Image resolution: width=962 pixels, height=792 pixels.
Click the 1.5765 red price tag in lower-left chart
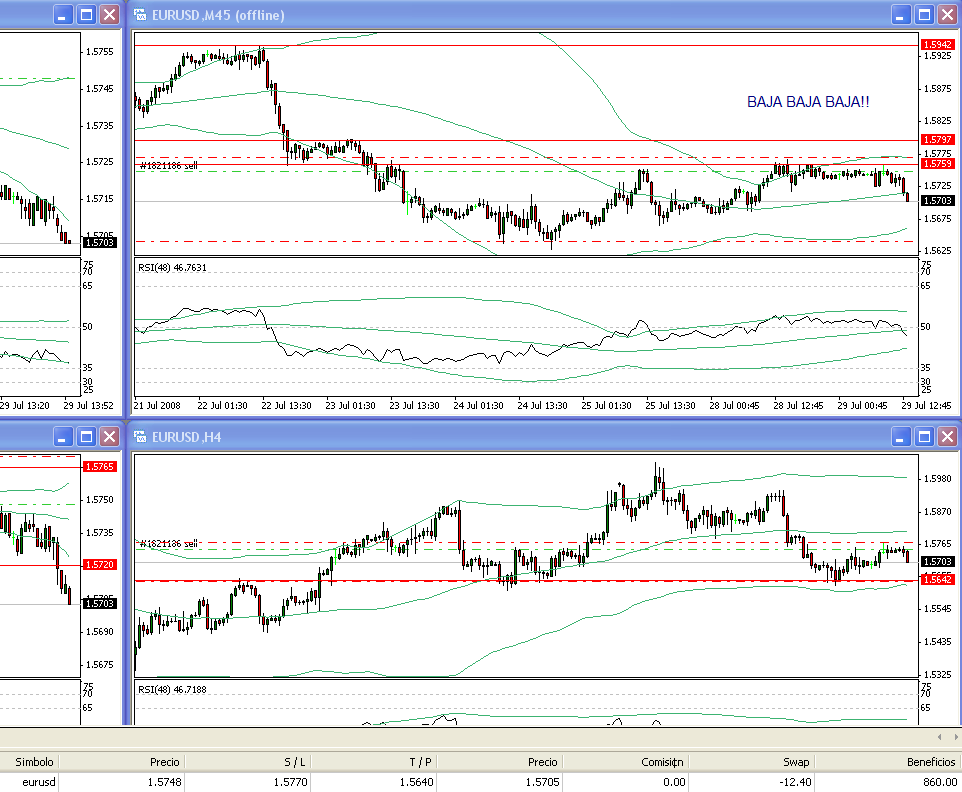[x=99, y=466]
